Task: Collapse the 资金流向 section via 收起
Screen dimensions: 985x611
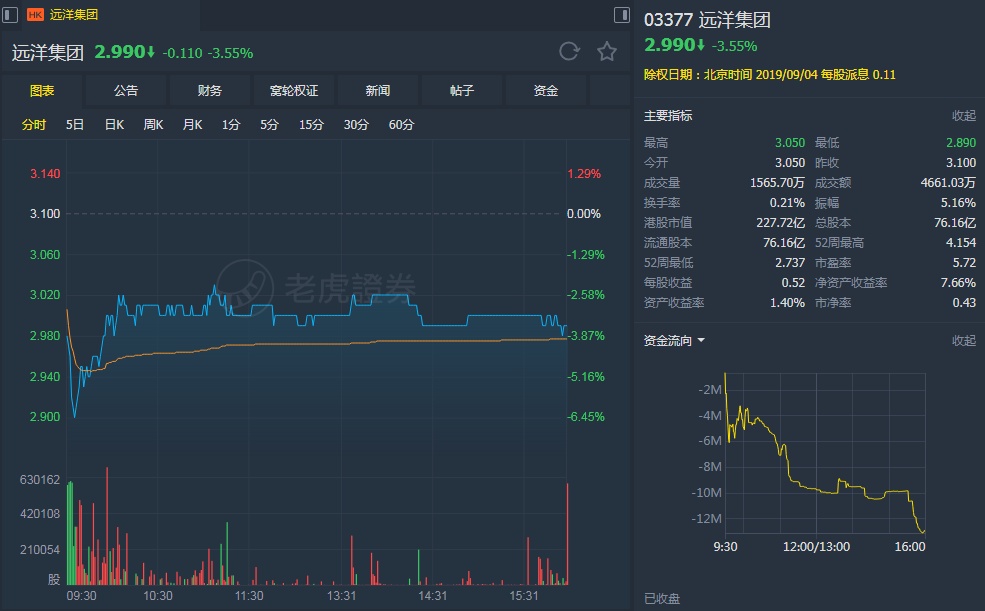Action: [964, 340]
